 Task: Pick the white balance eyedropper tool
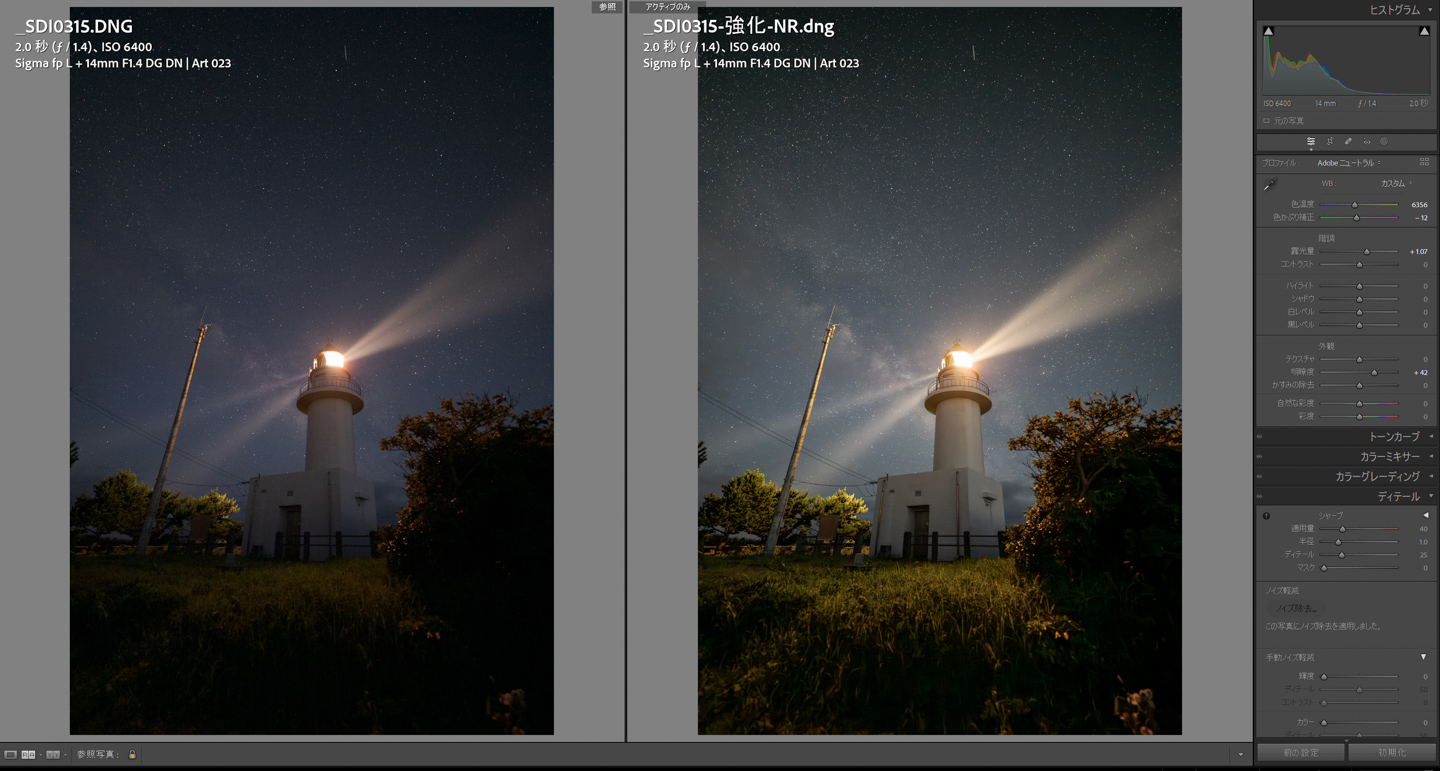click(x=1270, y=185)
